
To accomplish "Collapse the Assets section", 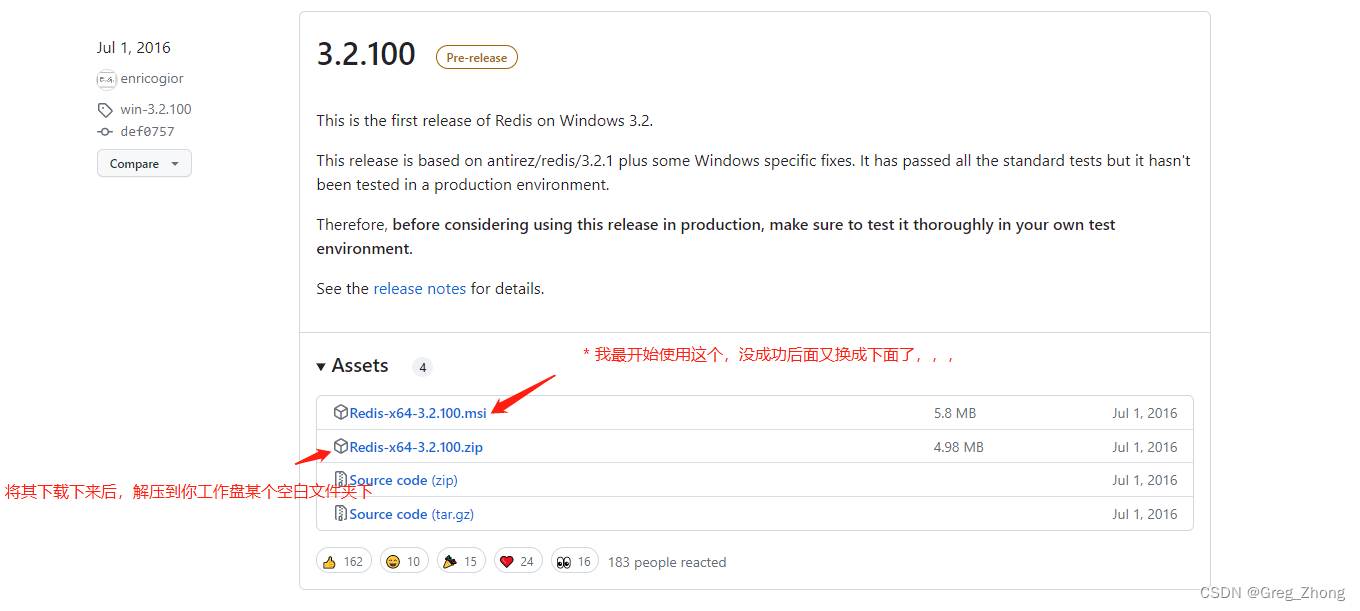I will 352,366.
